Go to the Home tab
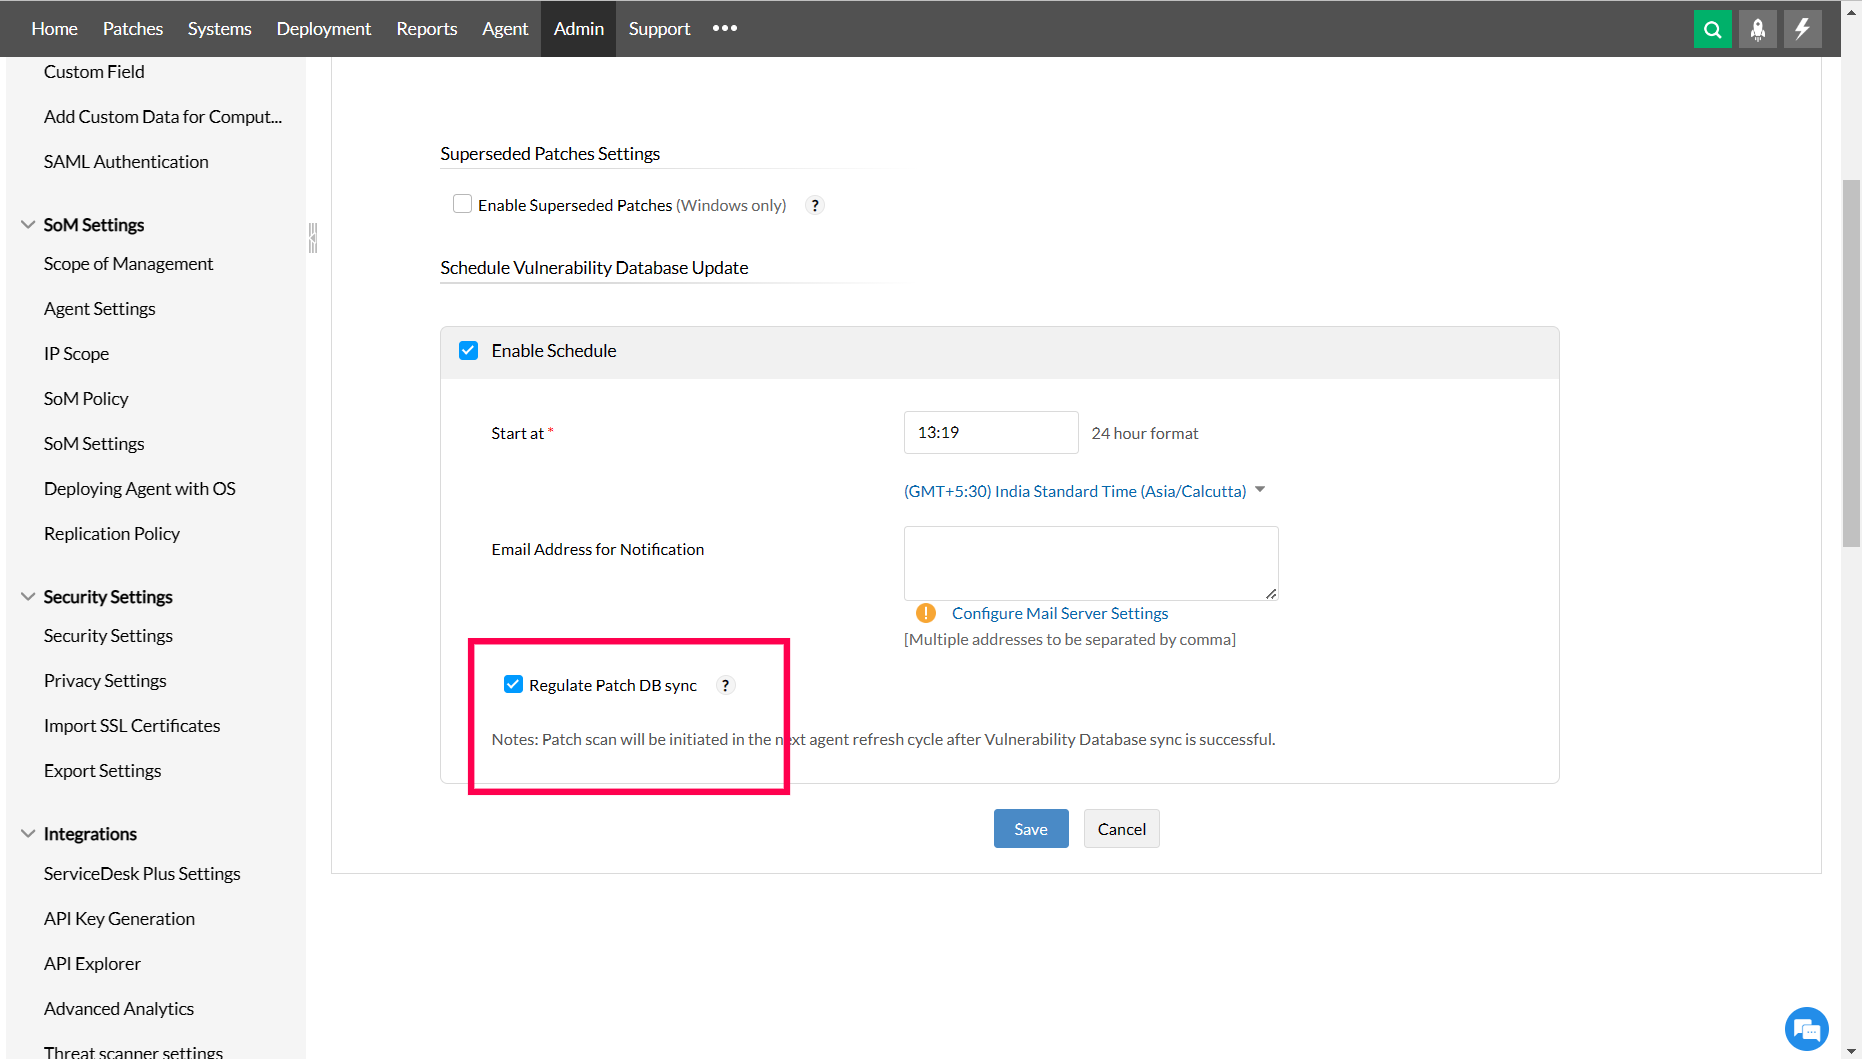The width and height of the screenshot is (1862, 1059). point(54,29)
